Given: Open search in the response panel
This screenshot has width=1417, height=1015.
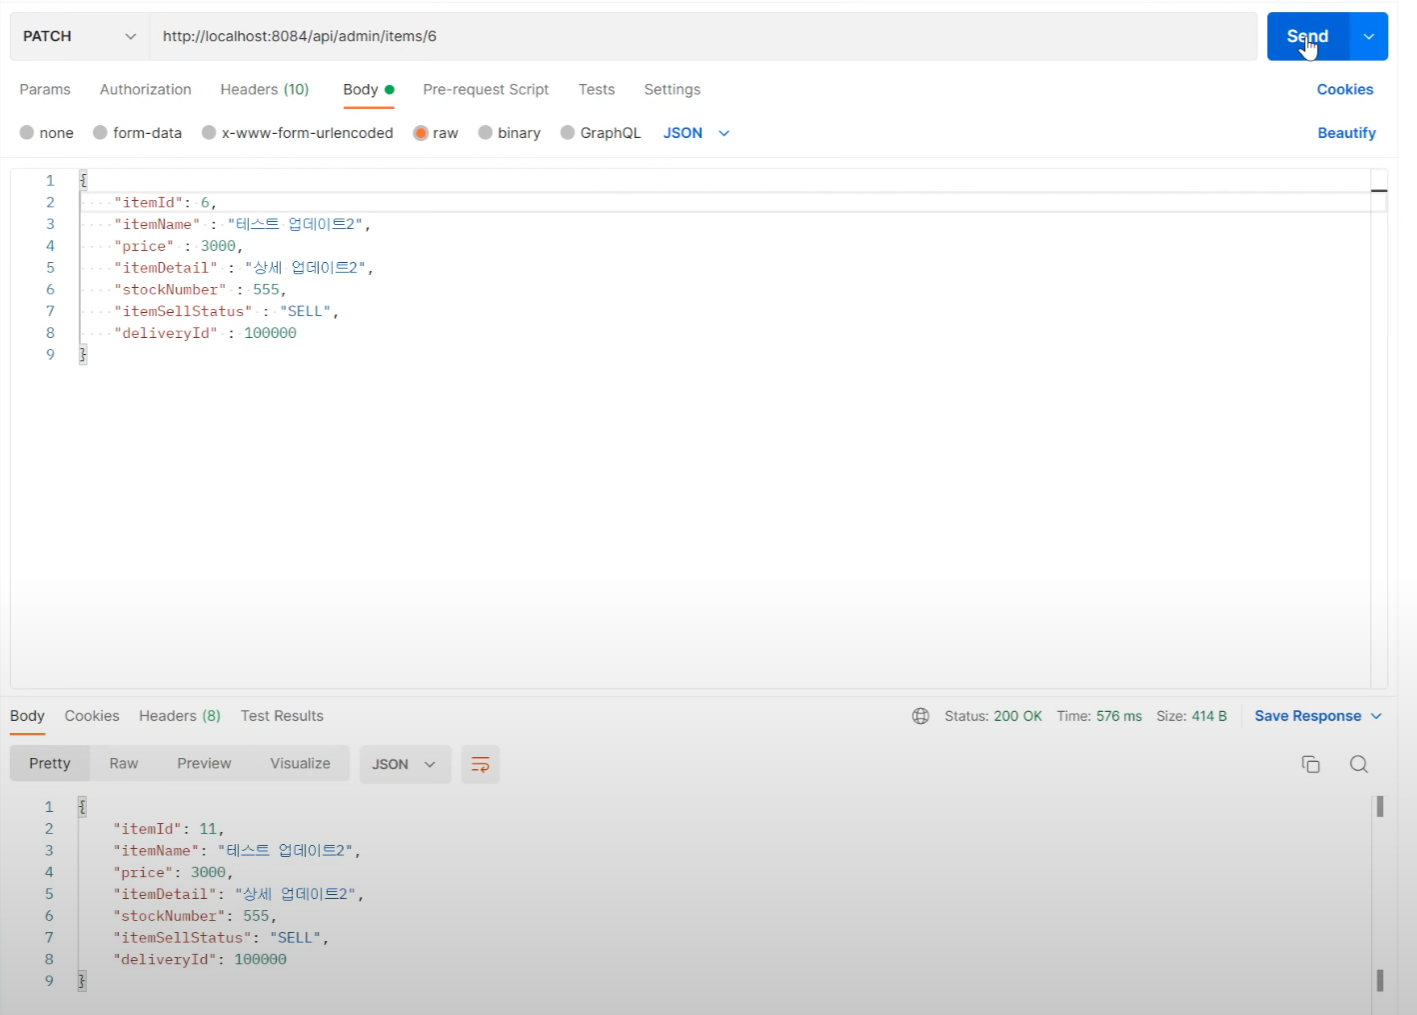Looking at the screenshot, I should coord(1359,763).
